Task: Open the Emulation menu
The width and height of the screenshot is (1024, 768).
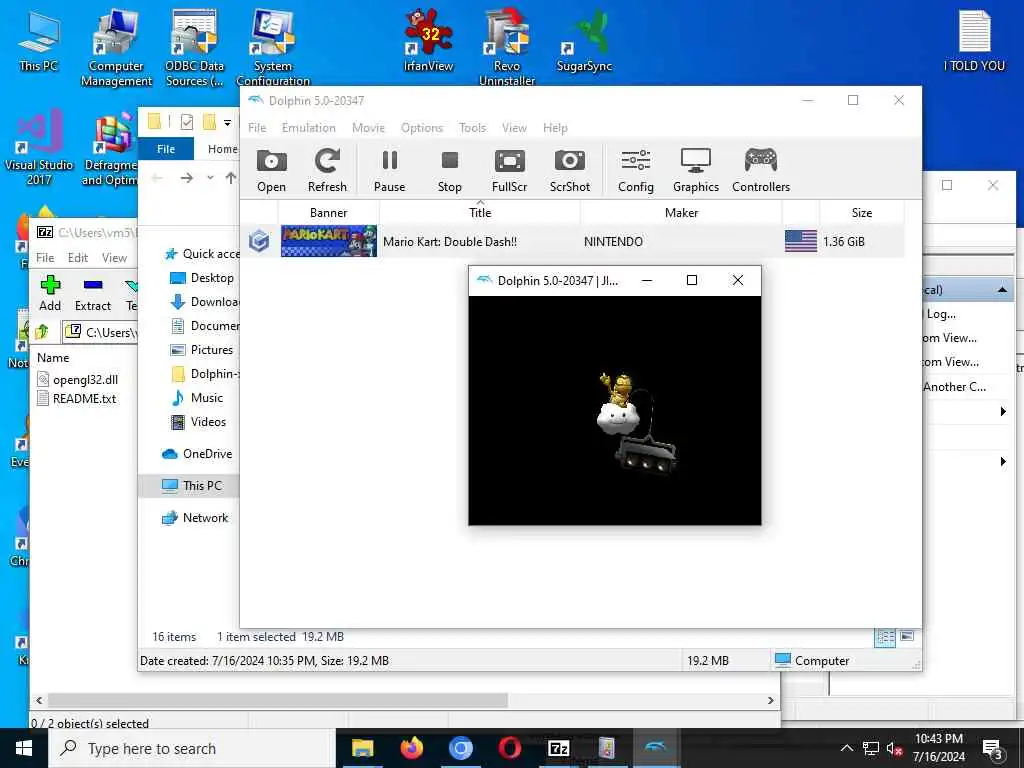Action: (308, 128)
